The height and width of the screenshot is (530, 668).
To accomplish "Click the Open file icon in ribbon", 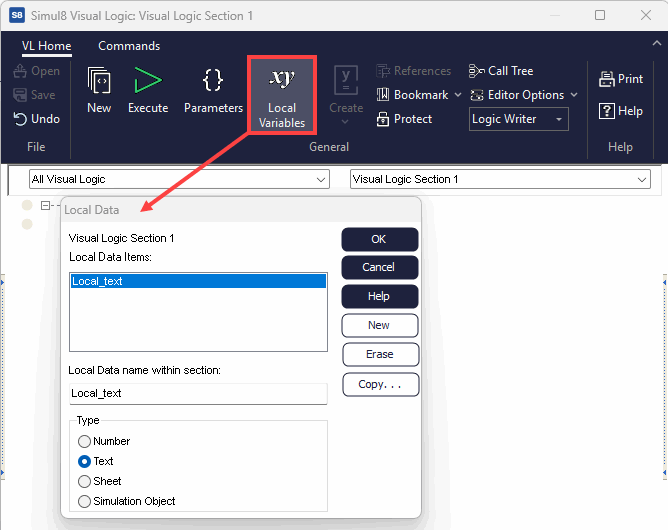I will (20, 71).
